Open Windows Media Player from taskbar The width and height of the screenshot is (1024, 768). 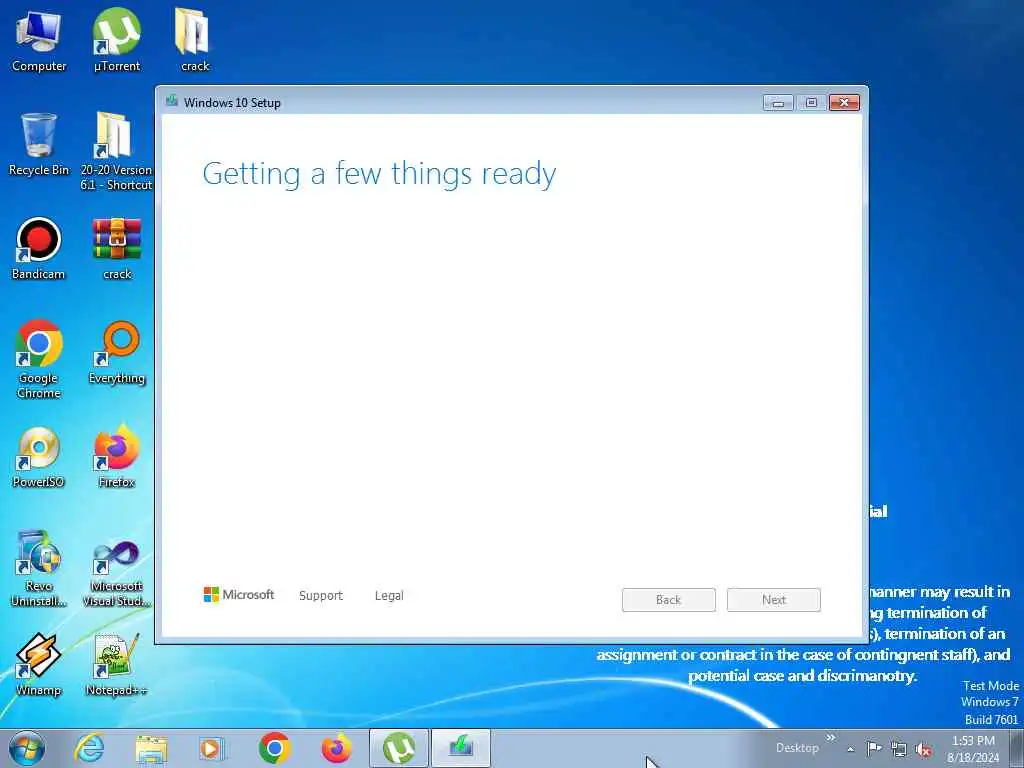[212, 748]
